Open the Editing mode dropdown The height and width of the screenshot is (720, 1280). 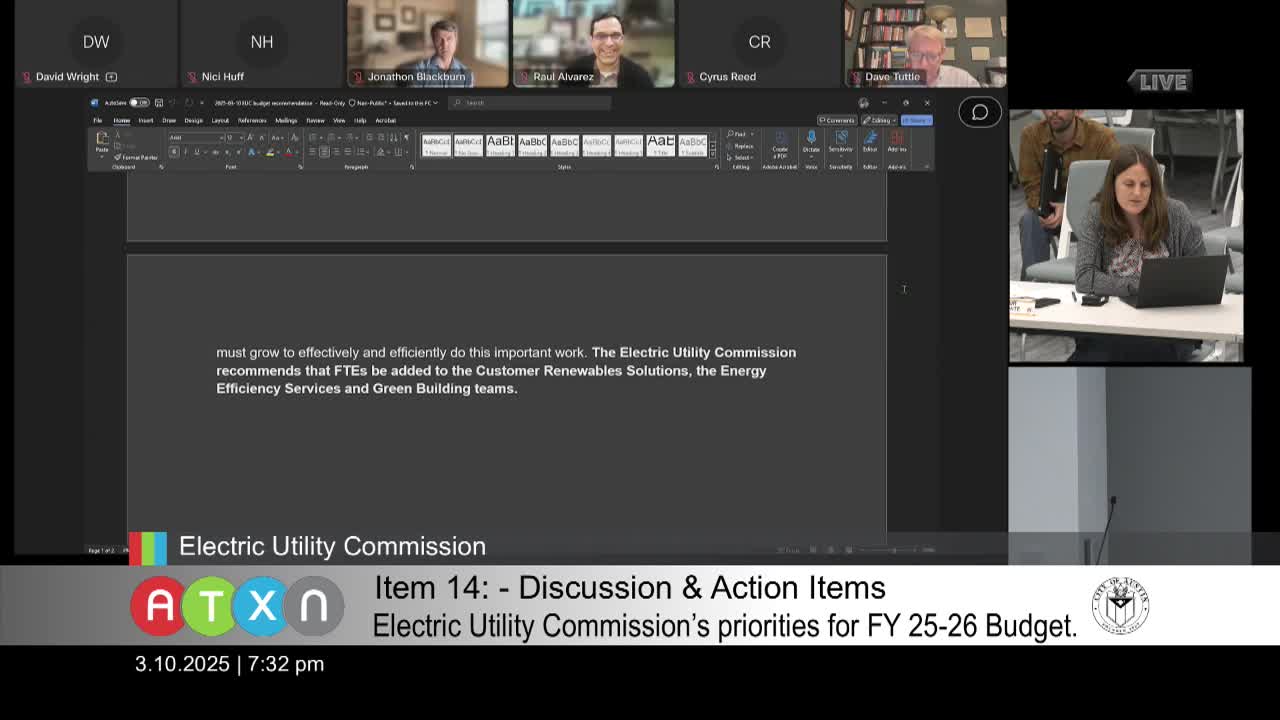(879, 120)
